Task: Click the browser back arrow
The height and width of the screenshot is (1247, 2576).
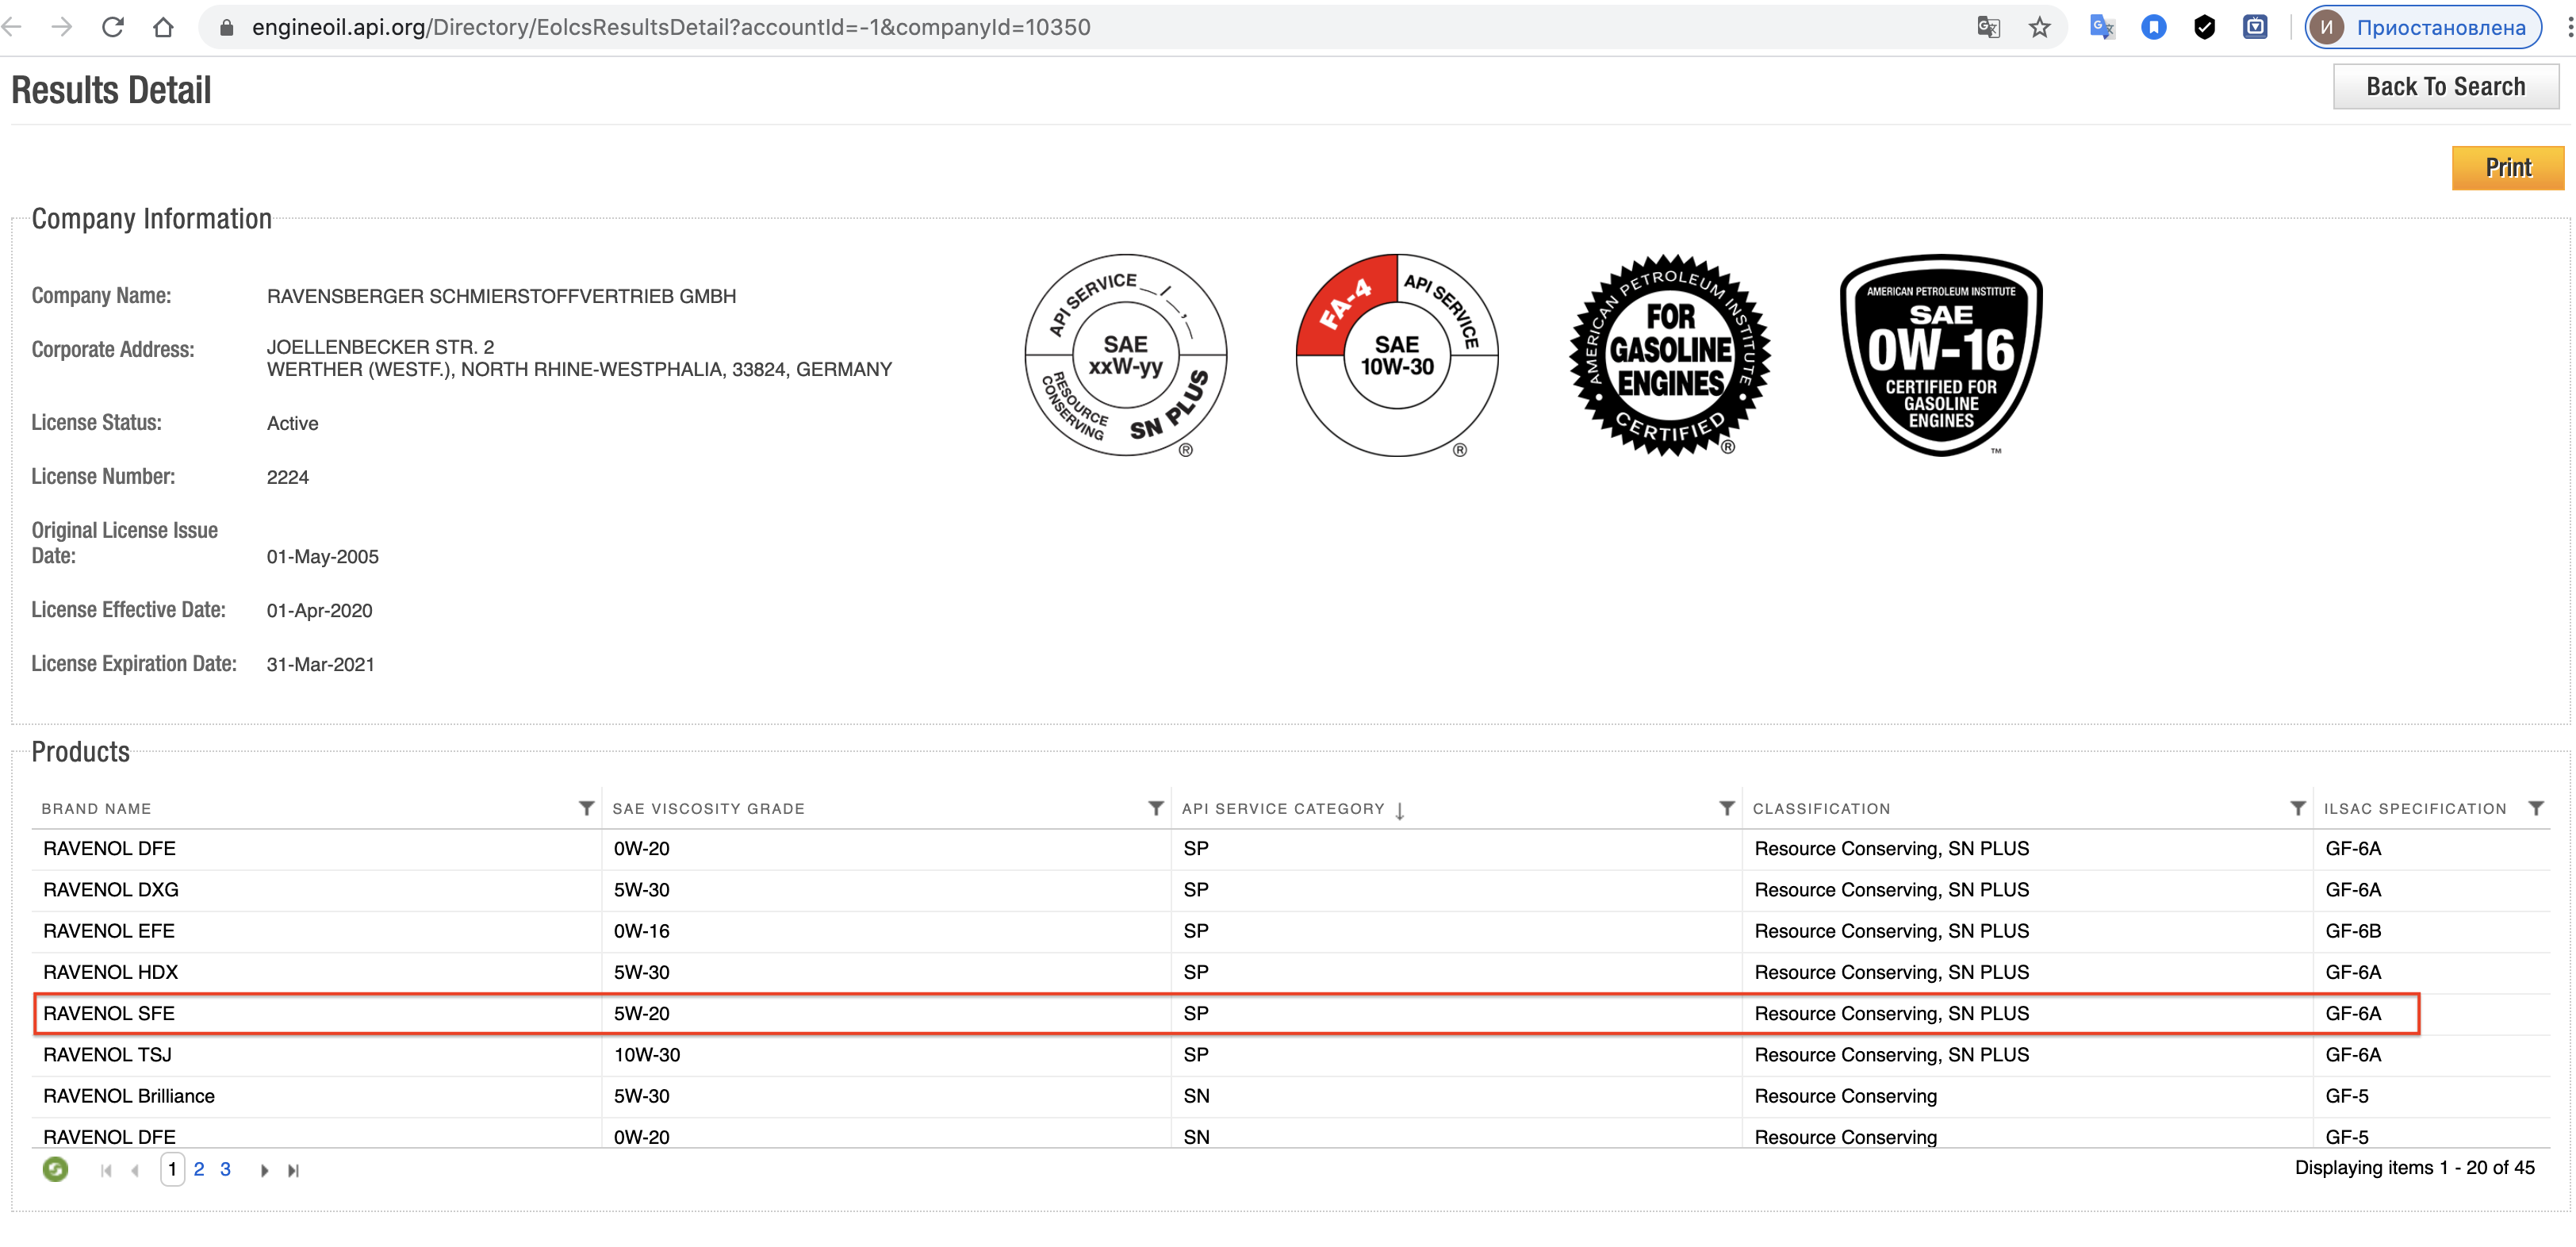Action: 12,27
